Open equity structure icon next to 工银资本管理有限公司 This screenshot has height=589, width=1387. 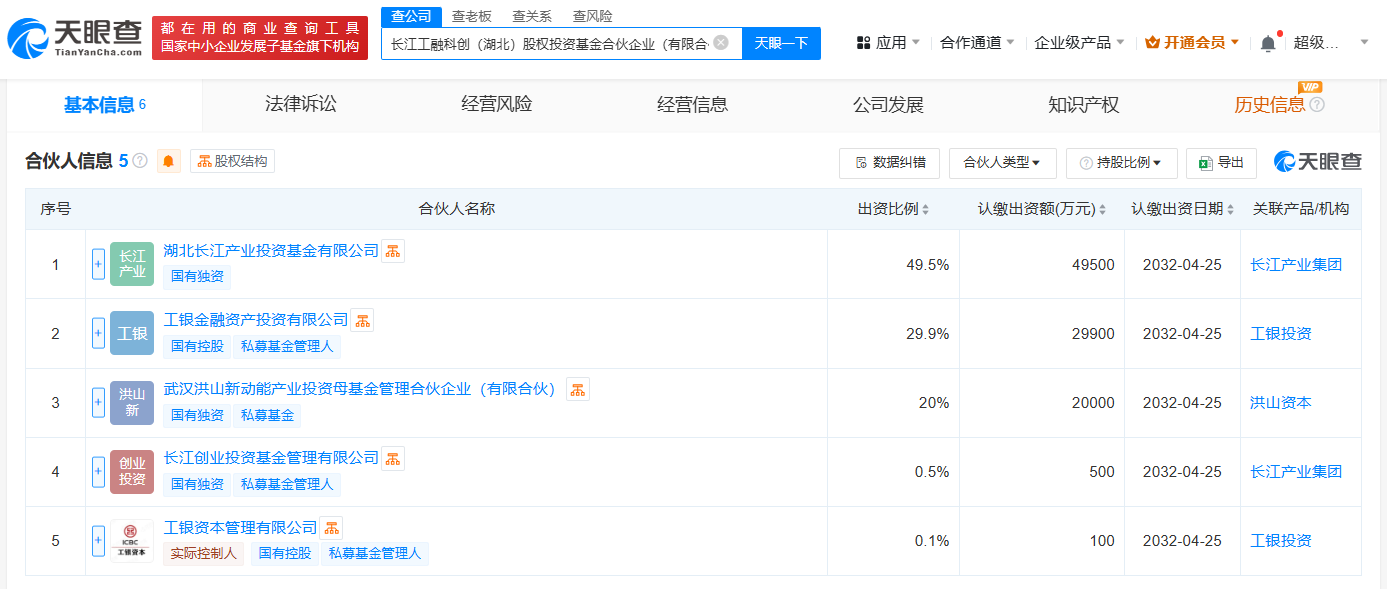pyautogui.click(x=331, y=527)
